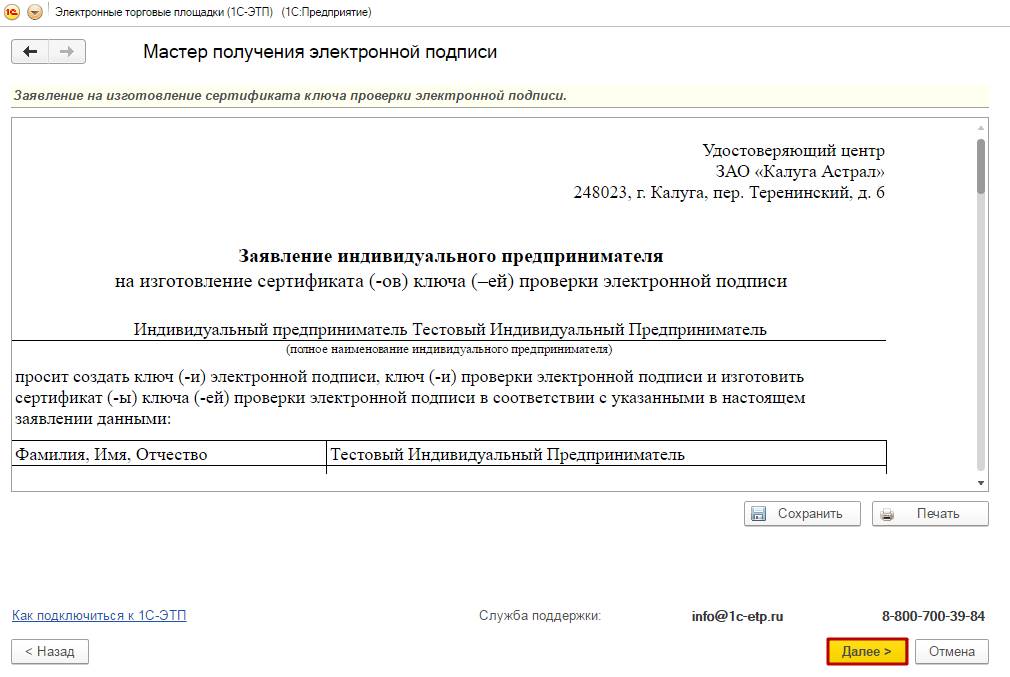The image size is (1010, 677).
Task: Return to previous step with < Назад
Action: pos(50,651)
